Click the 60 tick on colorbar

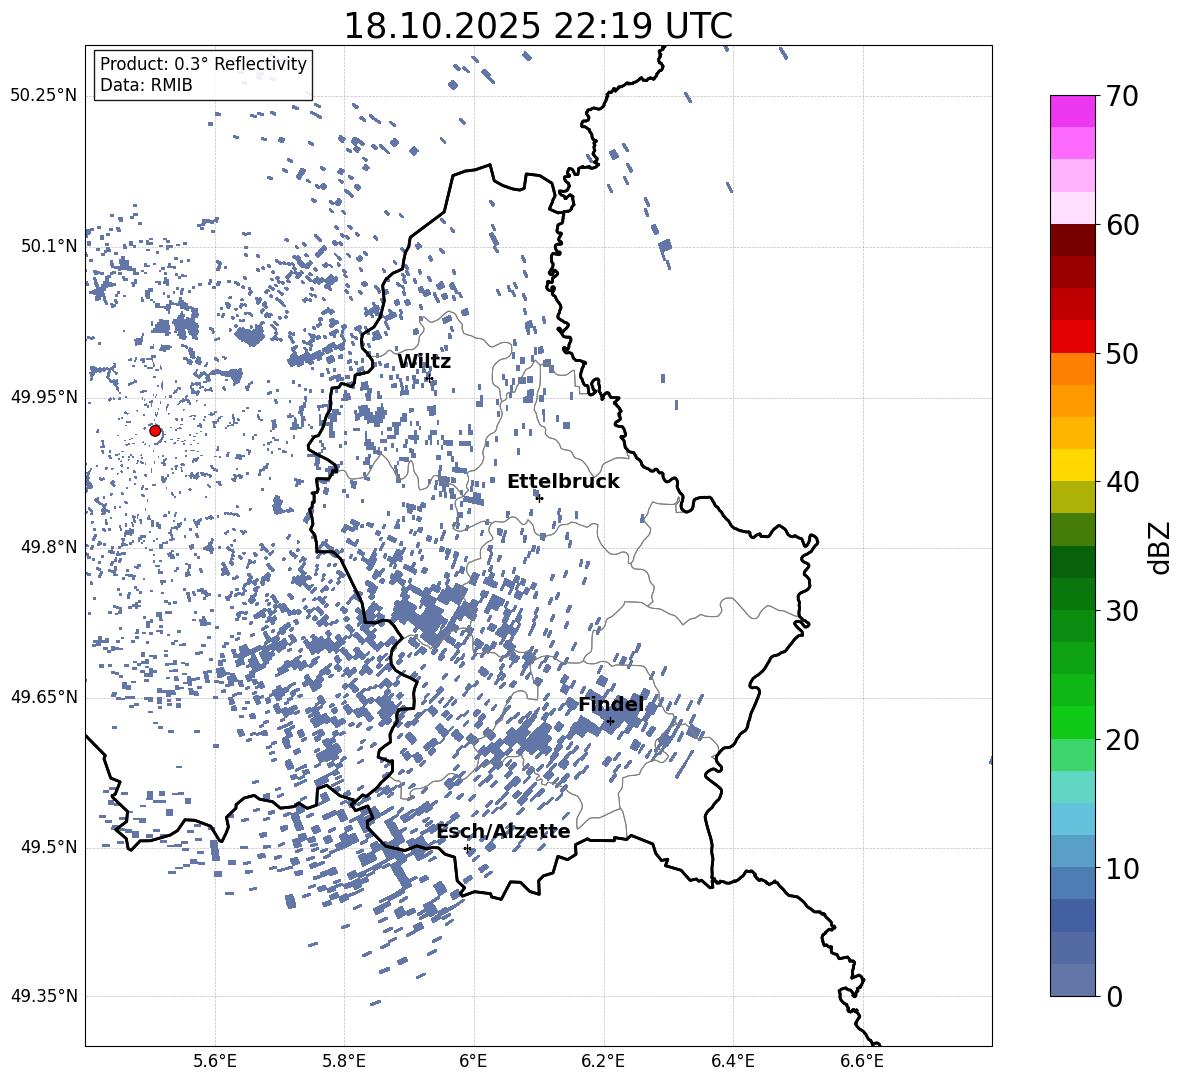pos(1122,225)
